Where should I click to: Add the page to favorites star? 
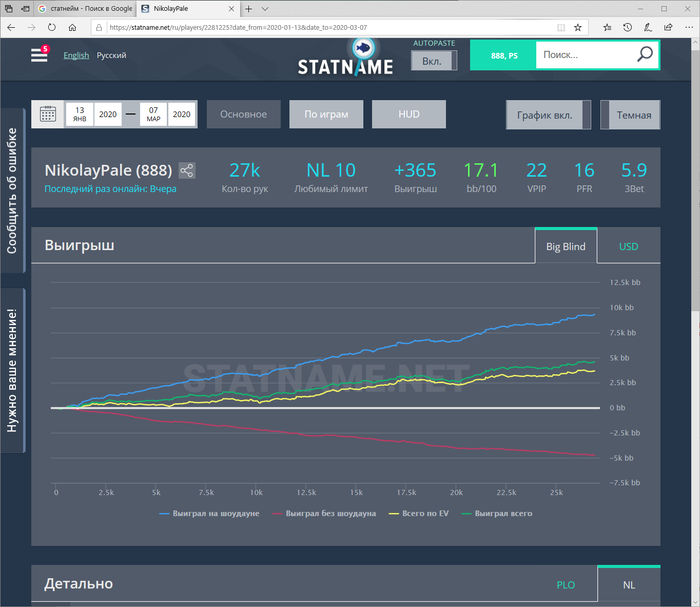pyautogui.click(x=578, y=28)
